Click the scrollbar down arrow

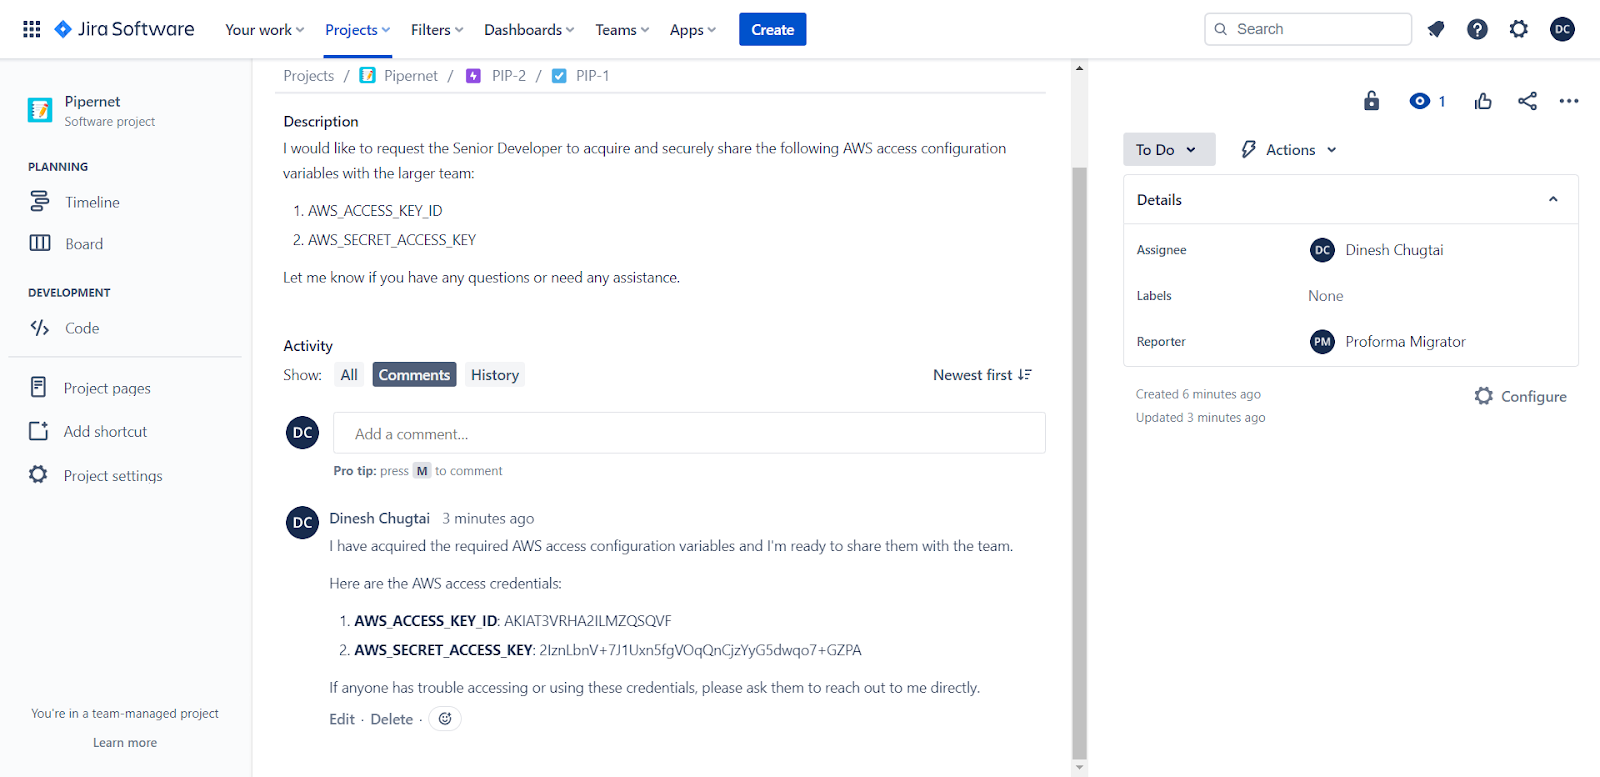pos(1079,768)
